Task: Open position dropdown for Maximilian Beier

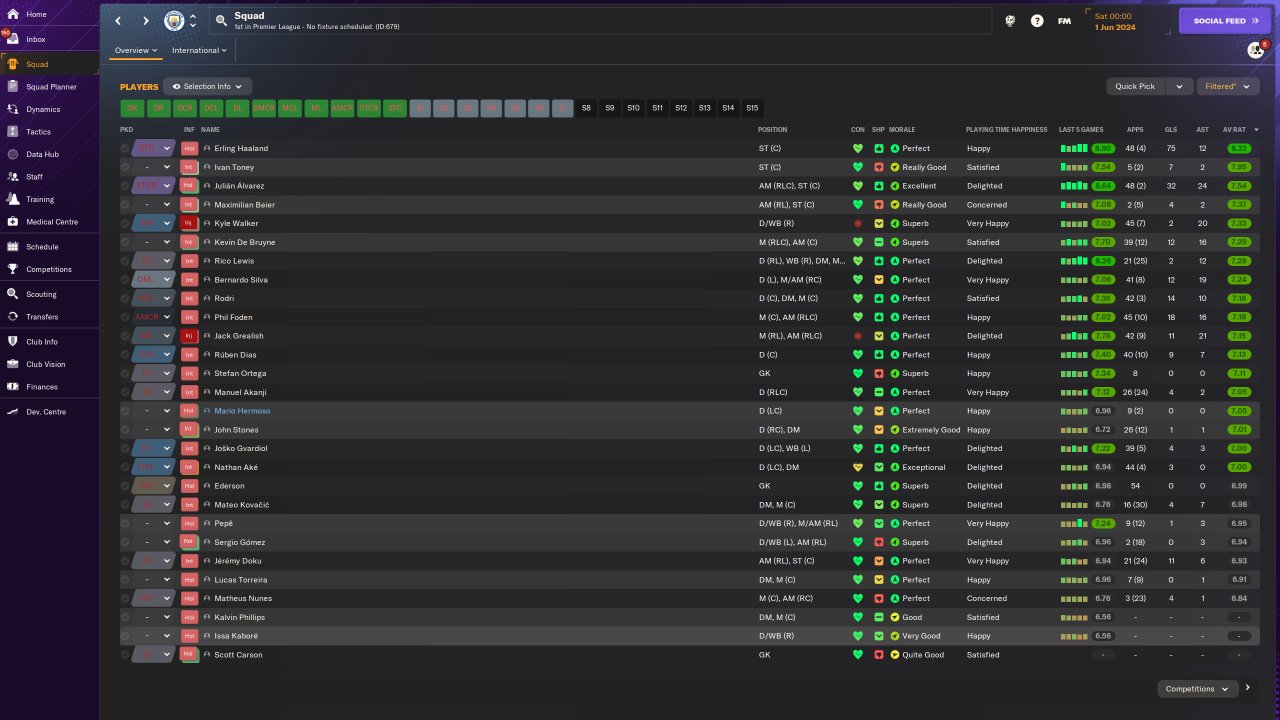Action: click(x=167, y=205)
